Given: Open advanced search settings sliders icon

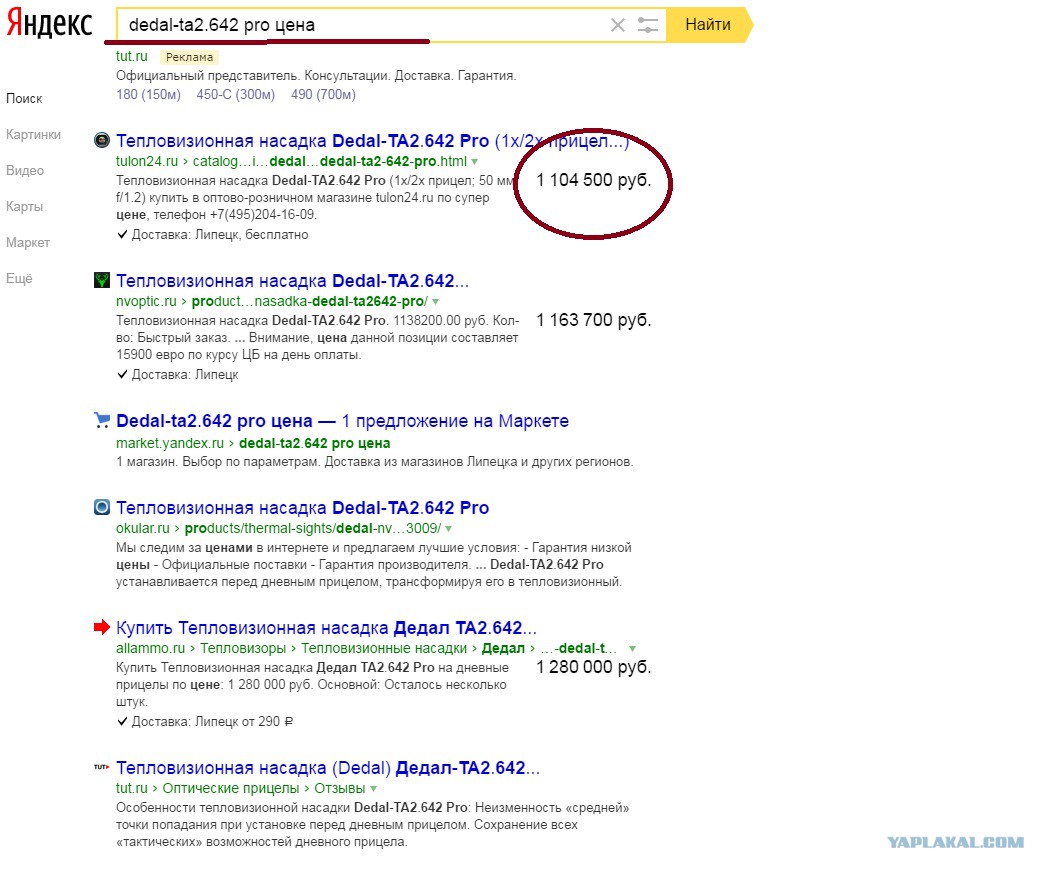Looking at the screenshot, I should [648, 25].
